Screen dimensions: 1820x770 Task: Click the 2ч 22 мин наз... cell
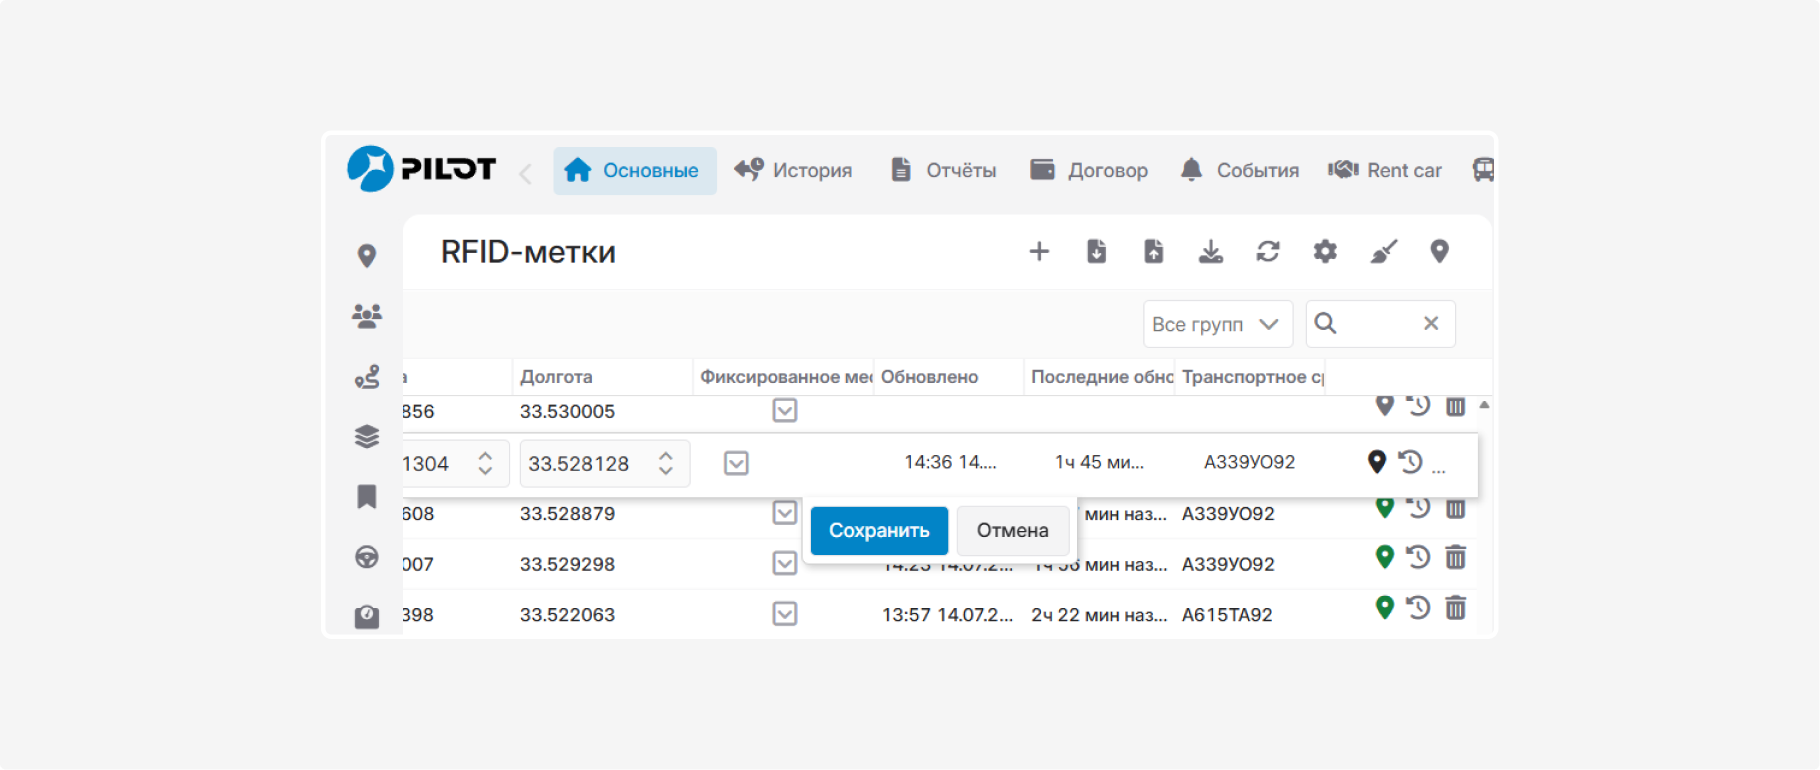click(1099, 615)
